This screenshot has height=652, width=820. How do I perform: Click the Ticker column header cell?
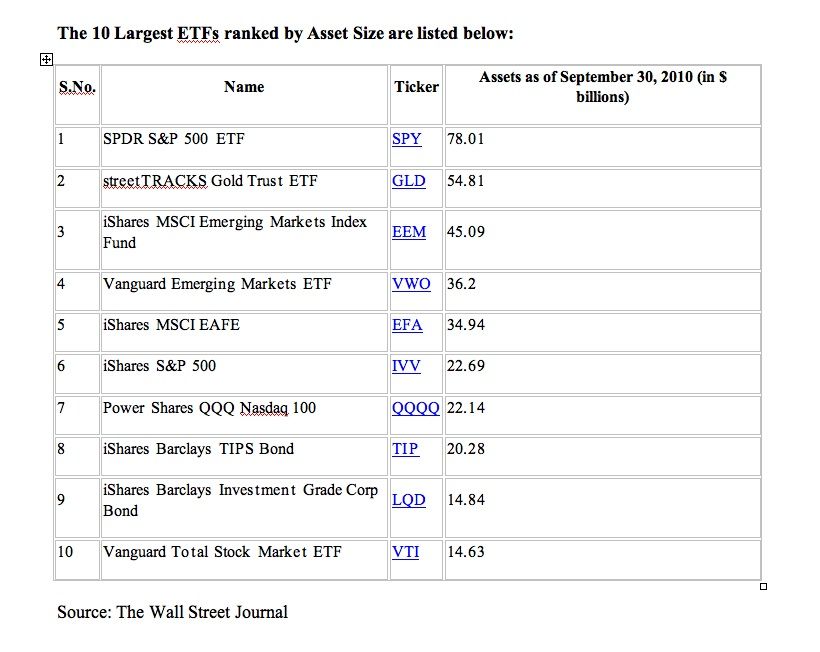pyautogui.click(x=416, y=95)
